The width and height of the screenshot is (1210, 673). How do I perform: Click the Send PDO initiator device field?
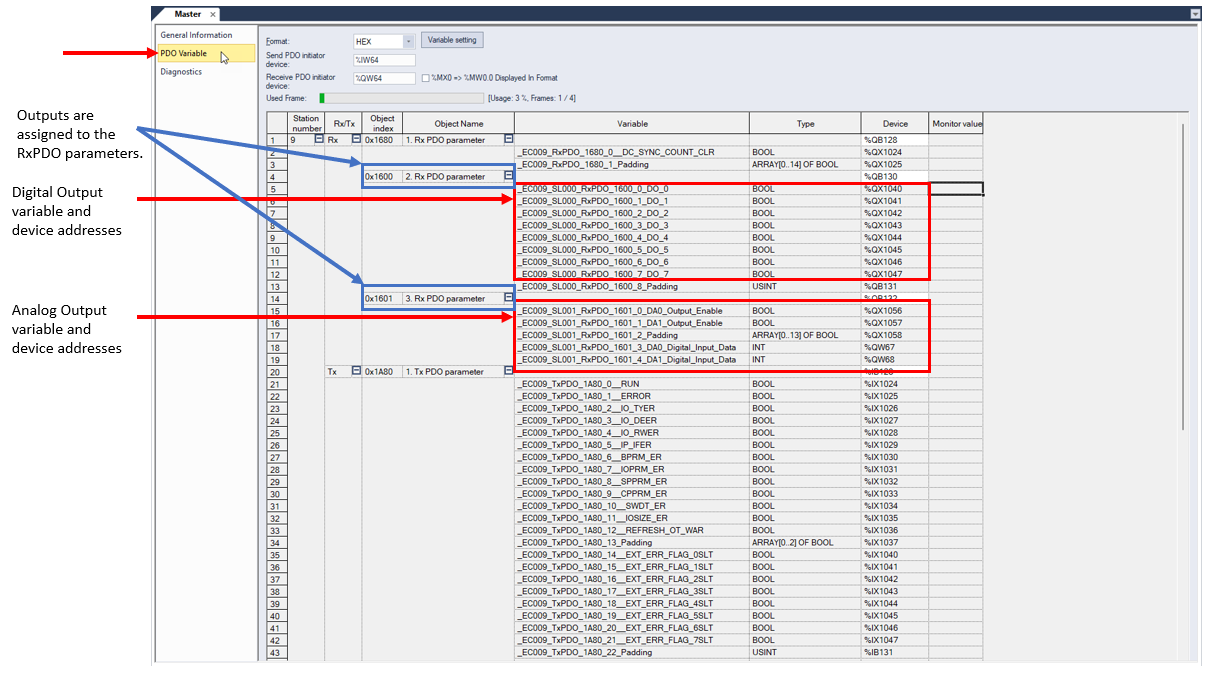(383, 60)
